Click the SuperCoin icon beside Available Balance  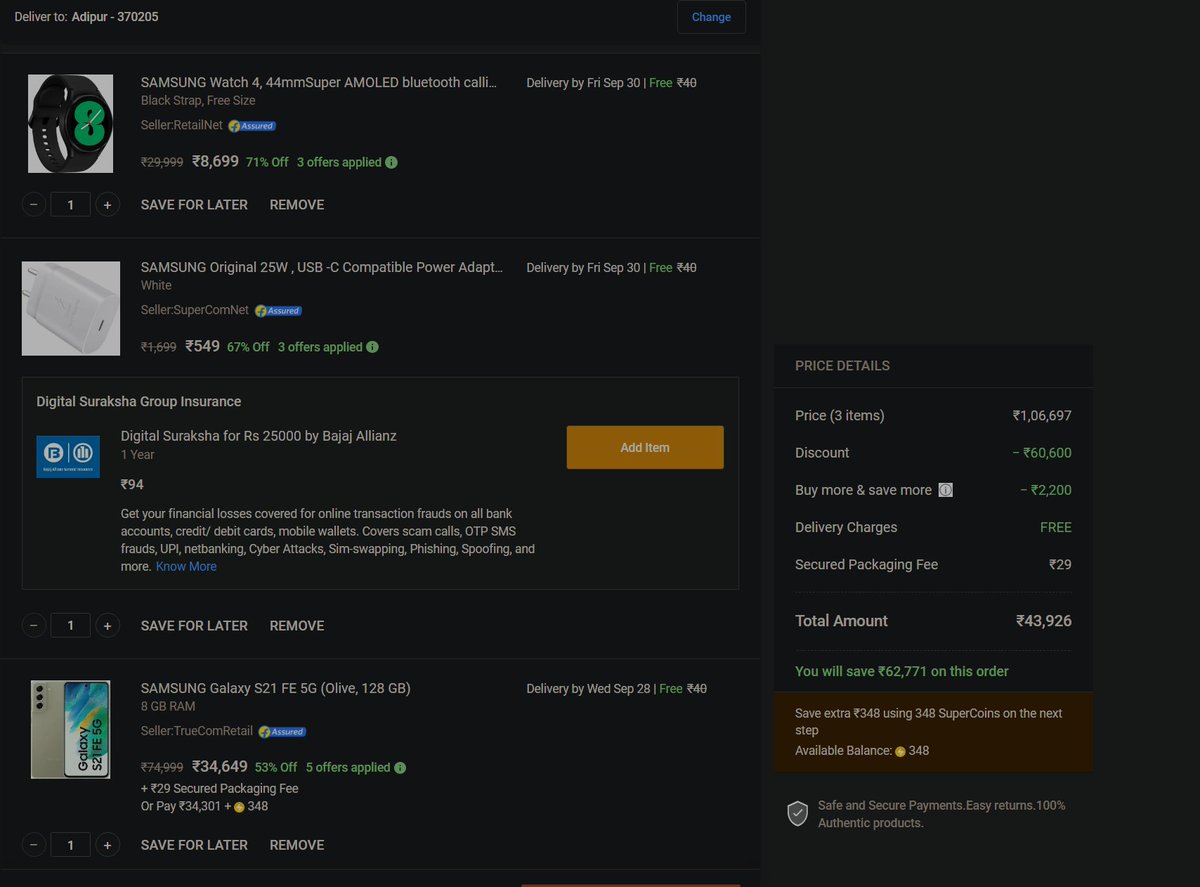[x=900, y=751]
